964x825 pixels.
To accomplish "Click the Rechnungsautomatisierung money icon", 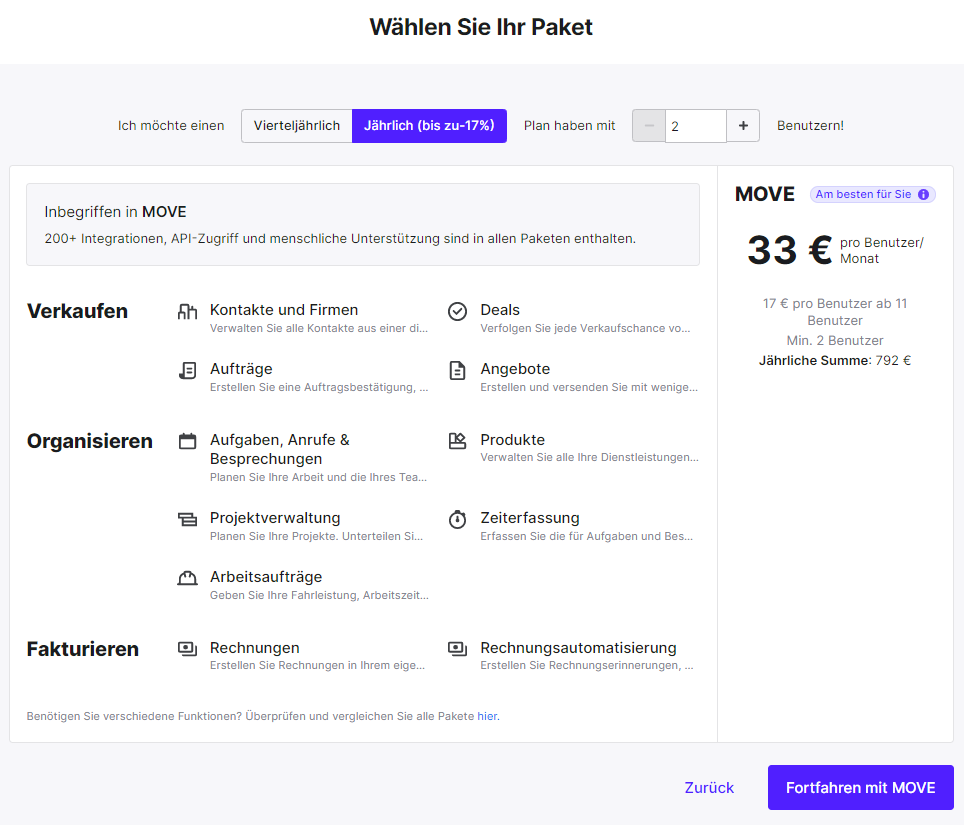I will 457,649.
